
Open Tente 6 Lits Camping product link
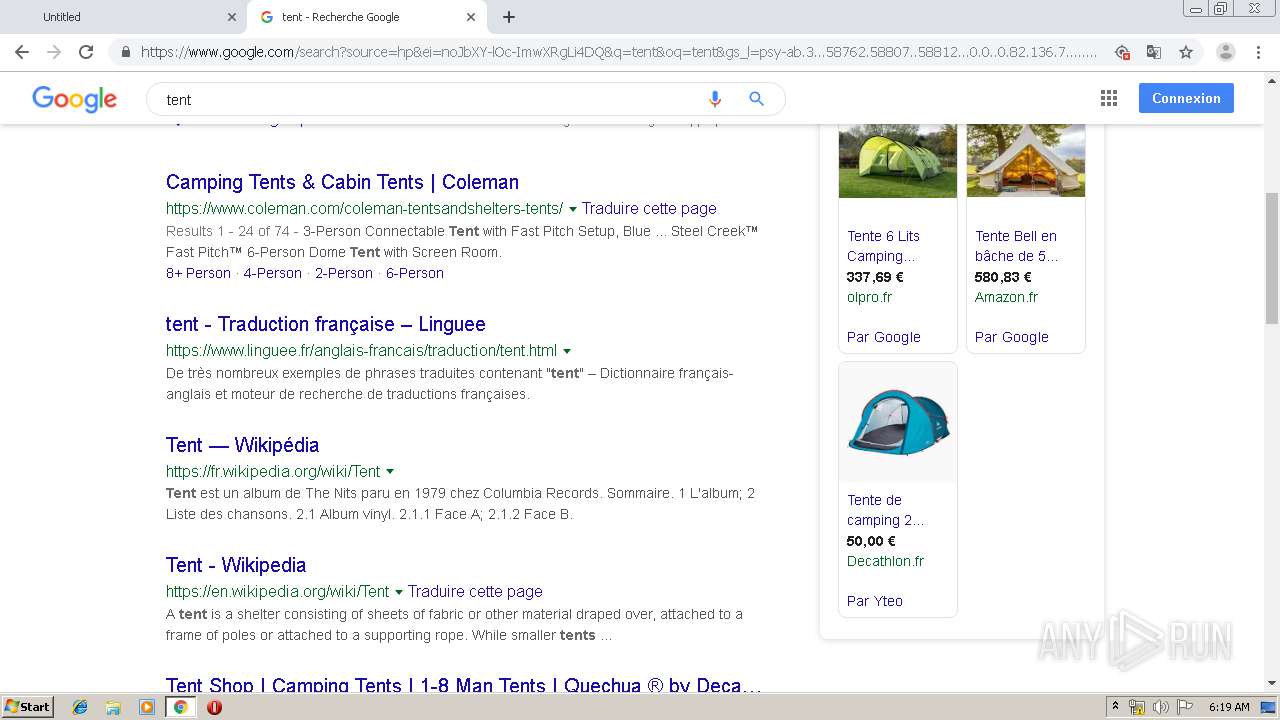883,246
